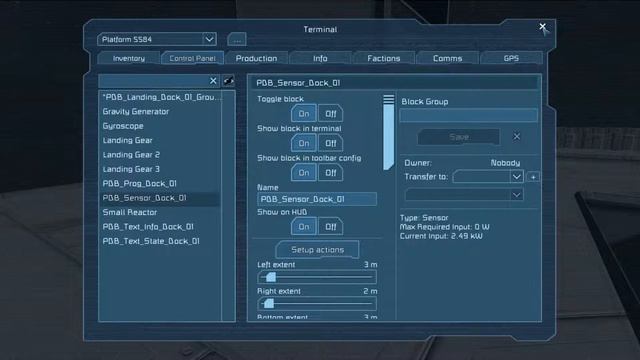Image resolution: width=640 pixels, height=360 pixels.
Task: Select PBB_Text_State_Dock_01 in block list
Action: click(160, 241)
